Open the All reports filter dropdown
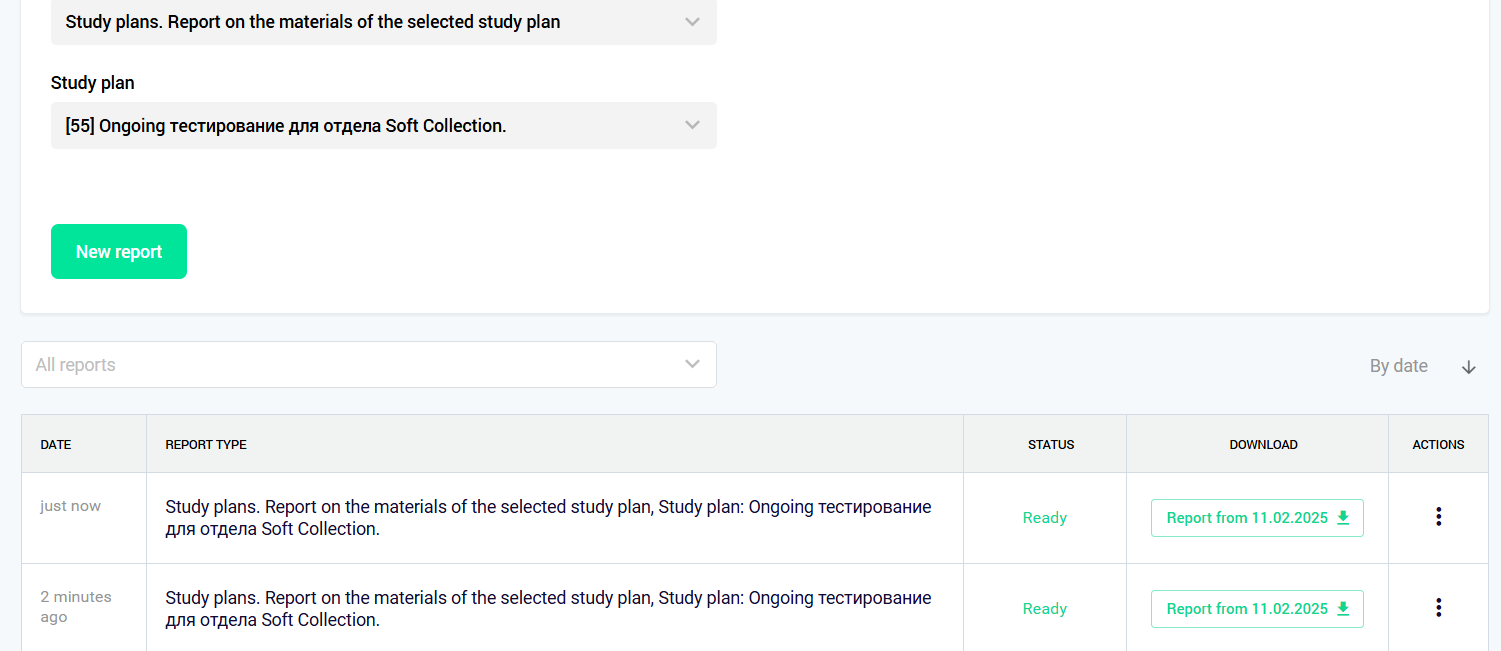 tap(368, 365)
